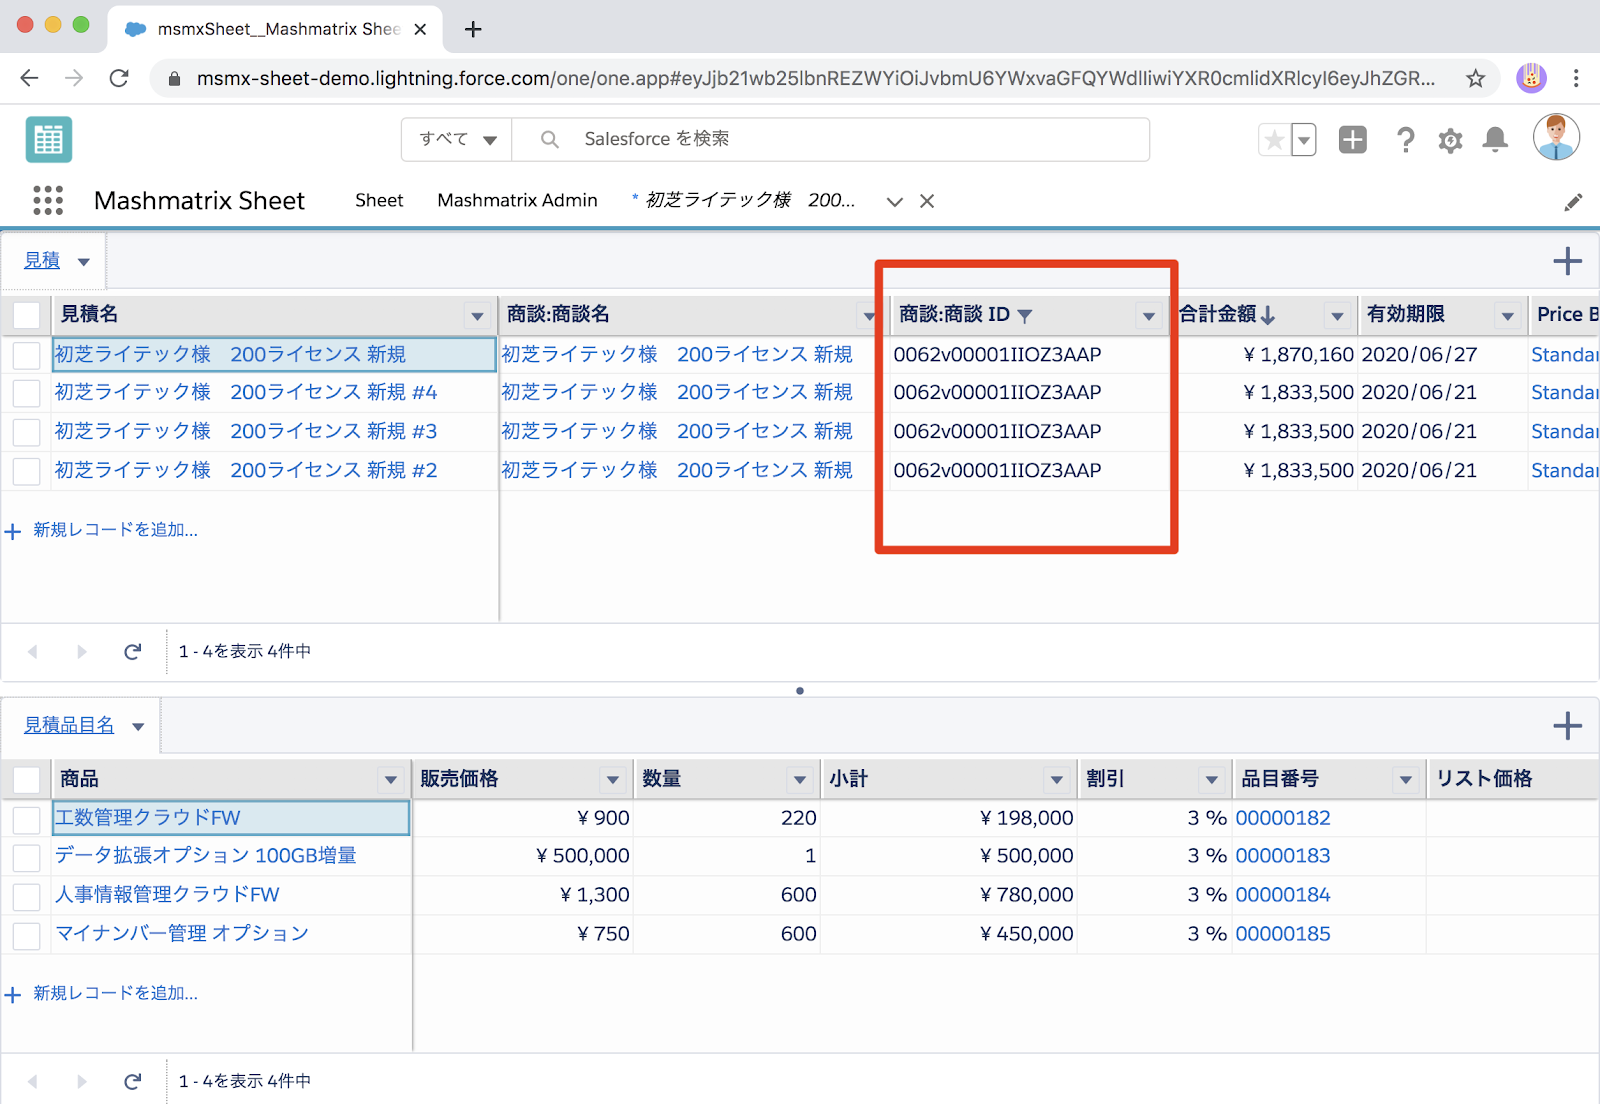Check the row 200ライセンス 新規 #3

27,432
